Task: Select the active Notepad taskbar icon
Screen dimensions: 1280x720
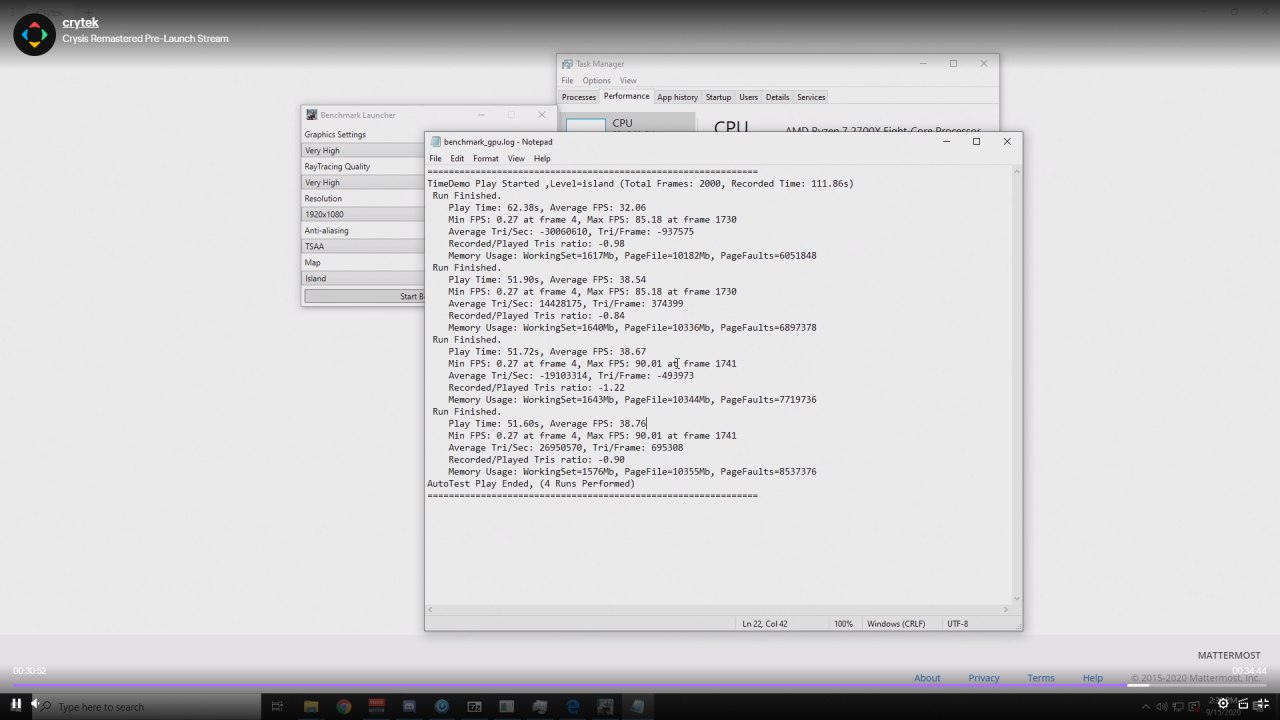Action: pyautogui.click(x=637, y=706)
